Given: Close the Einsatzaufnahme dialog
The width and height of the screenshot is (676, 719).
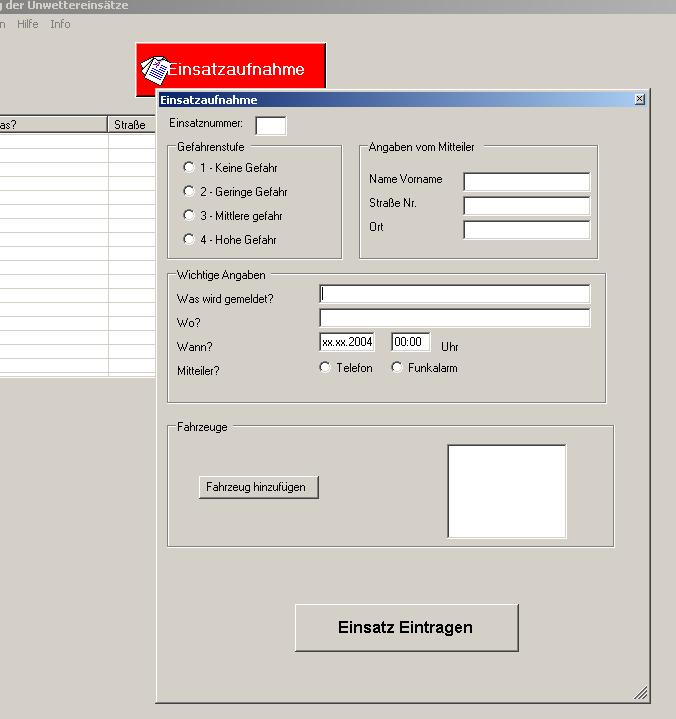Looking at the screenshot, I should click(640, 99).
